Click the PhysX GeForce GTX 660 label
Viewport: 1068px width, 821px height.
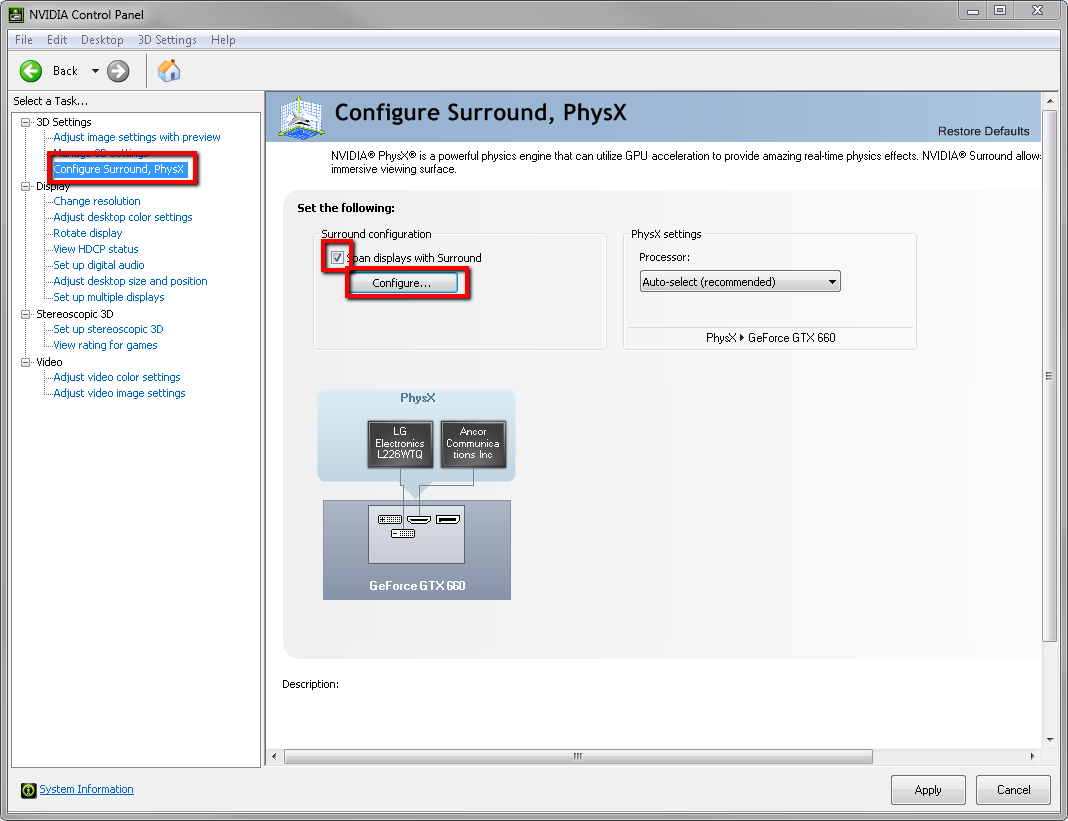coord(770,338)
